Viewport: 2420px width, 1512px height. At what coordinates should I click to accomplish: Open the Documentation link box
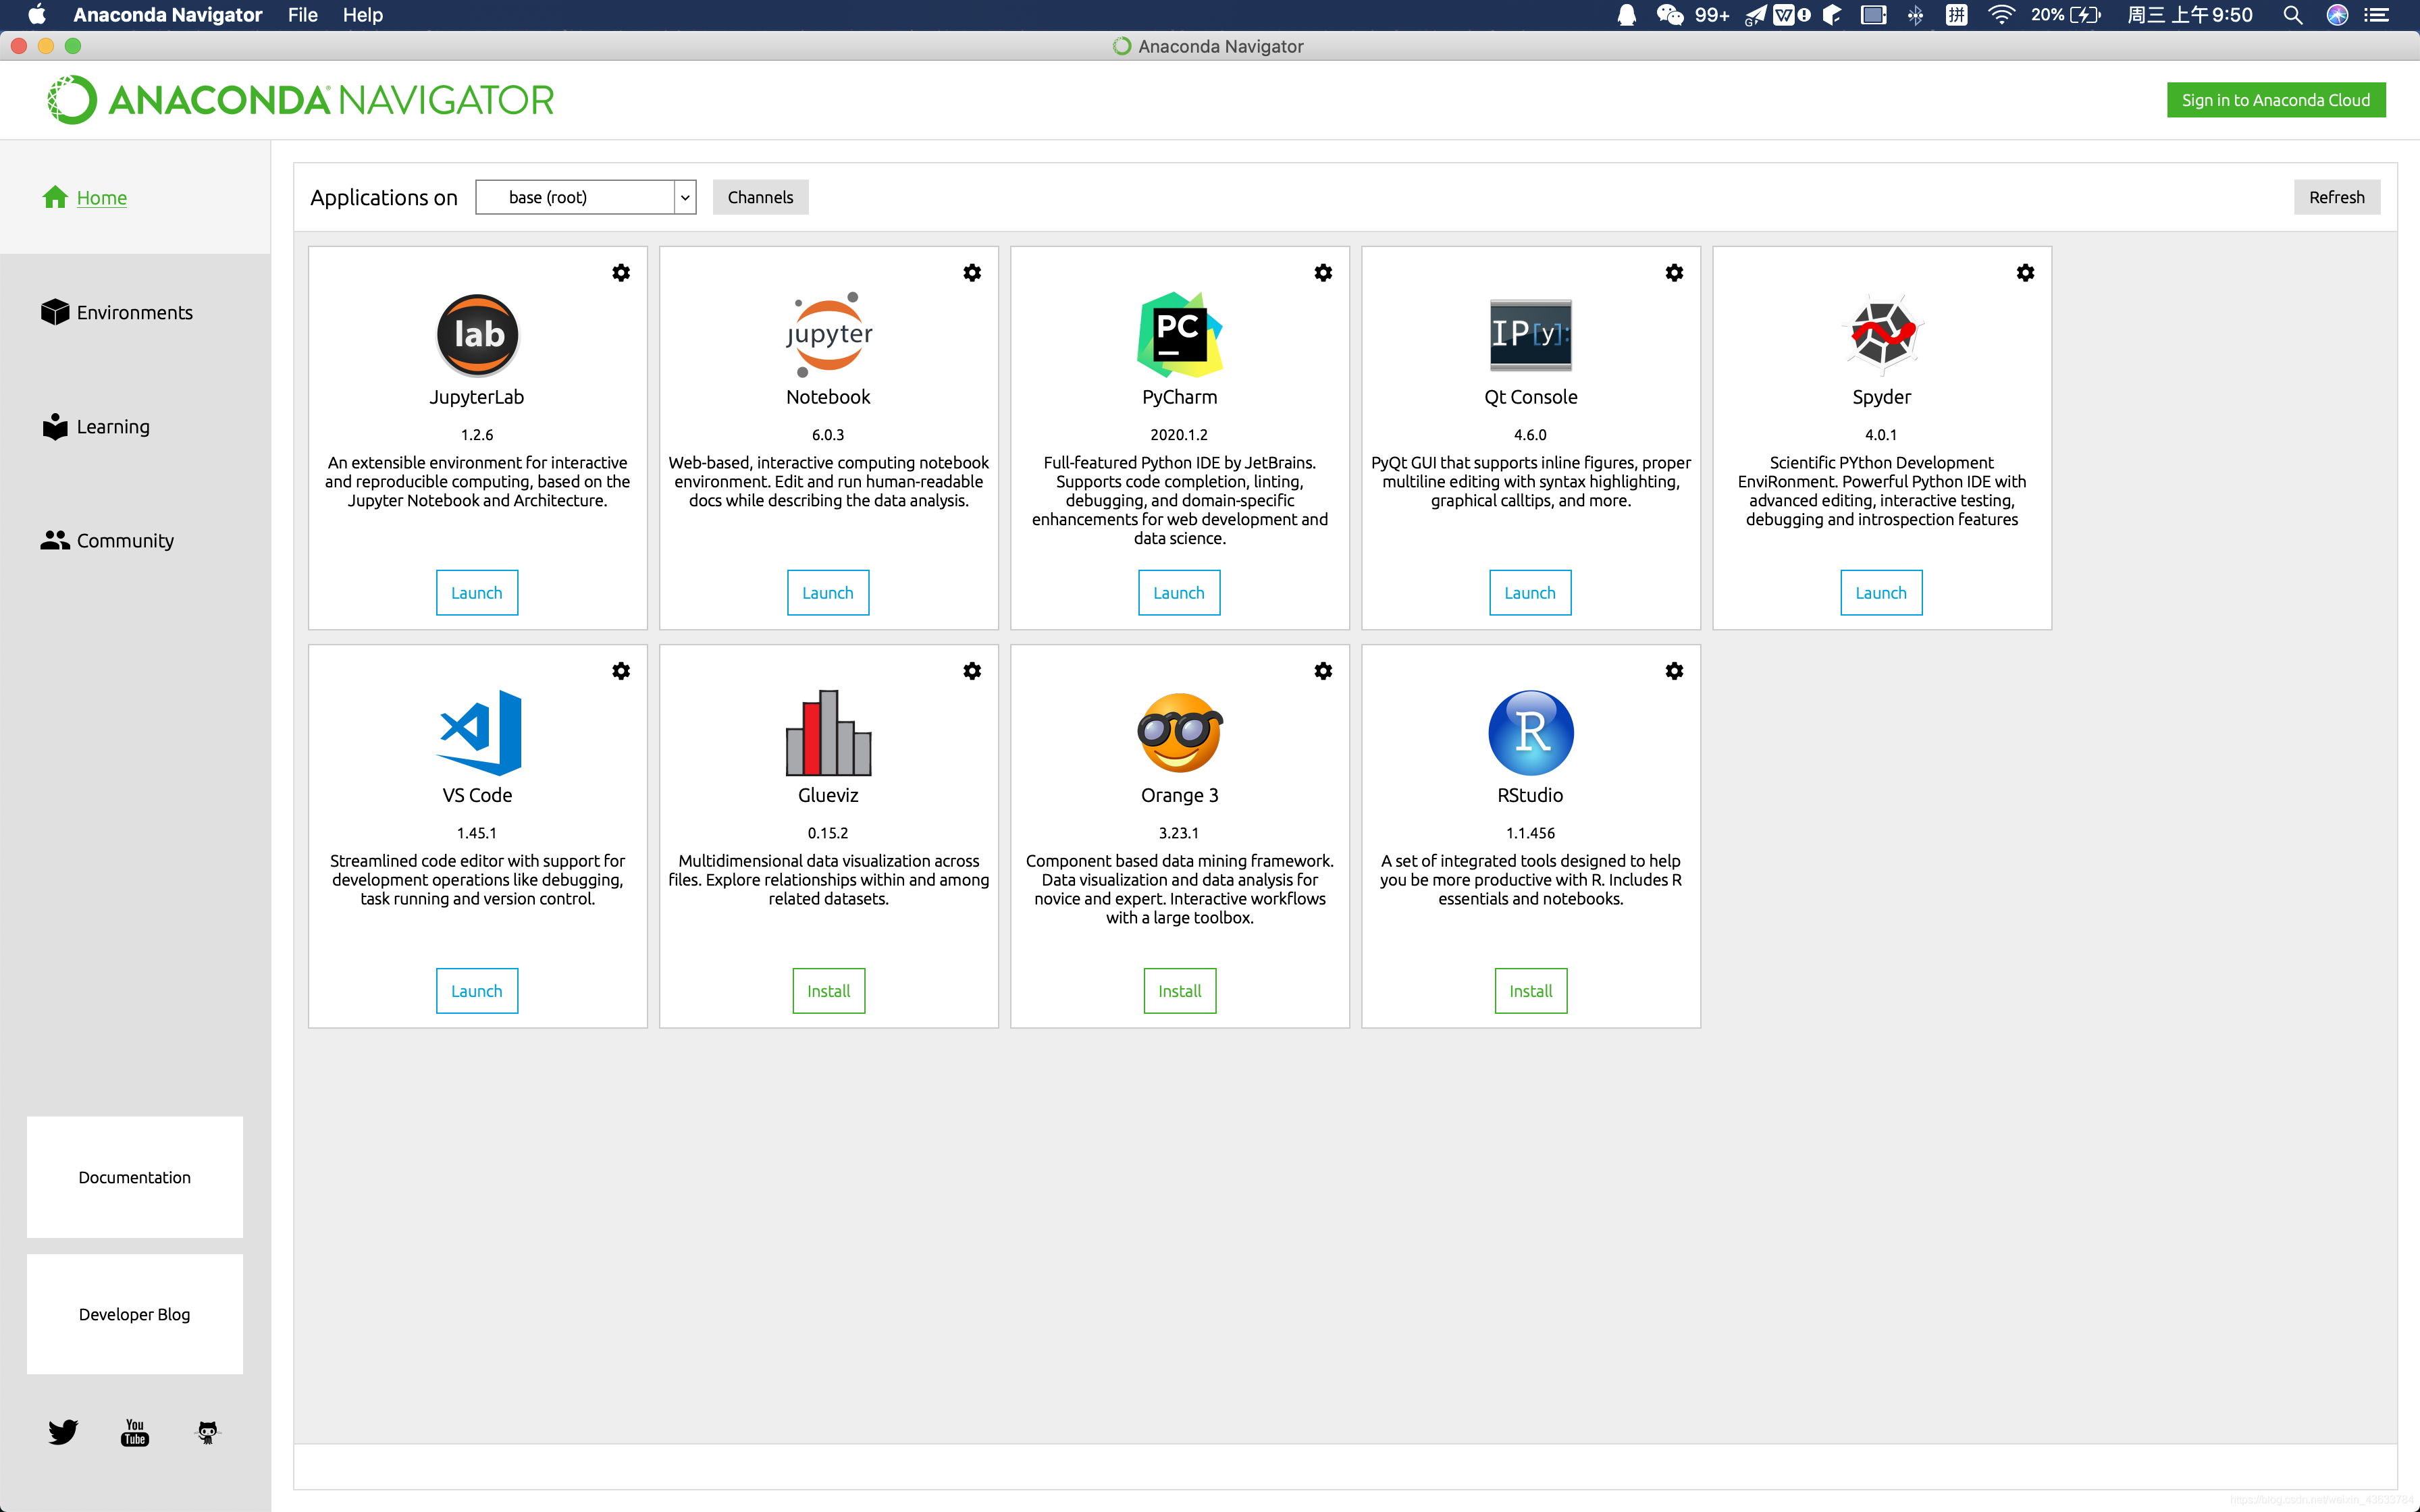(x=135, y=1177)
